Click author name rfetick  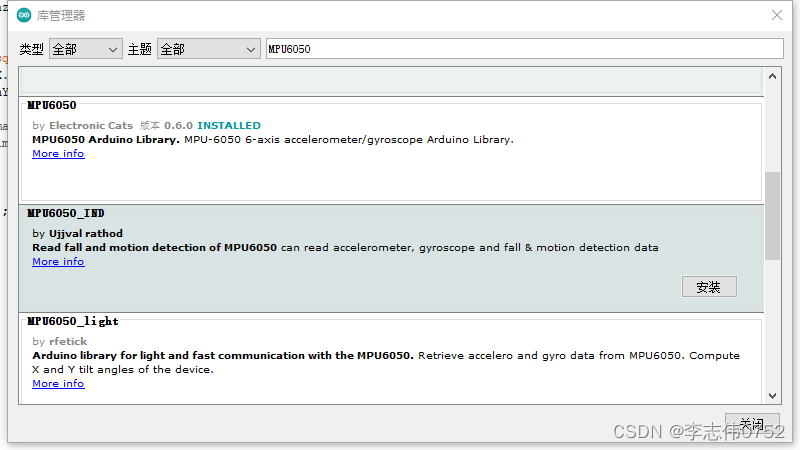[68, 341]
